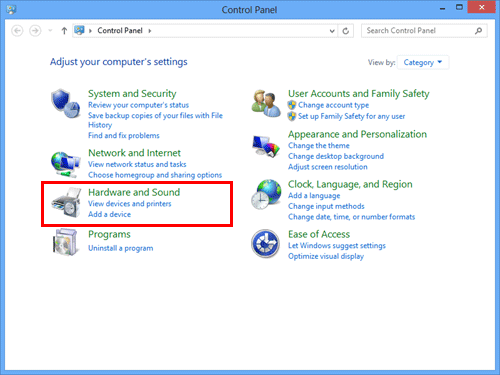Click the Network and Internet globe icon
Image resolution: width=500 pixels, height=375 pixels.
pos(66,164)
